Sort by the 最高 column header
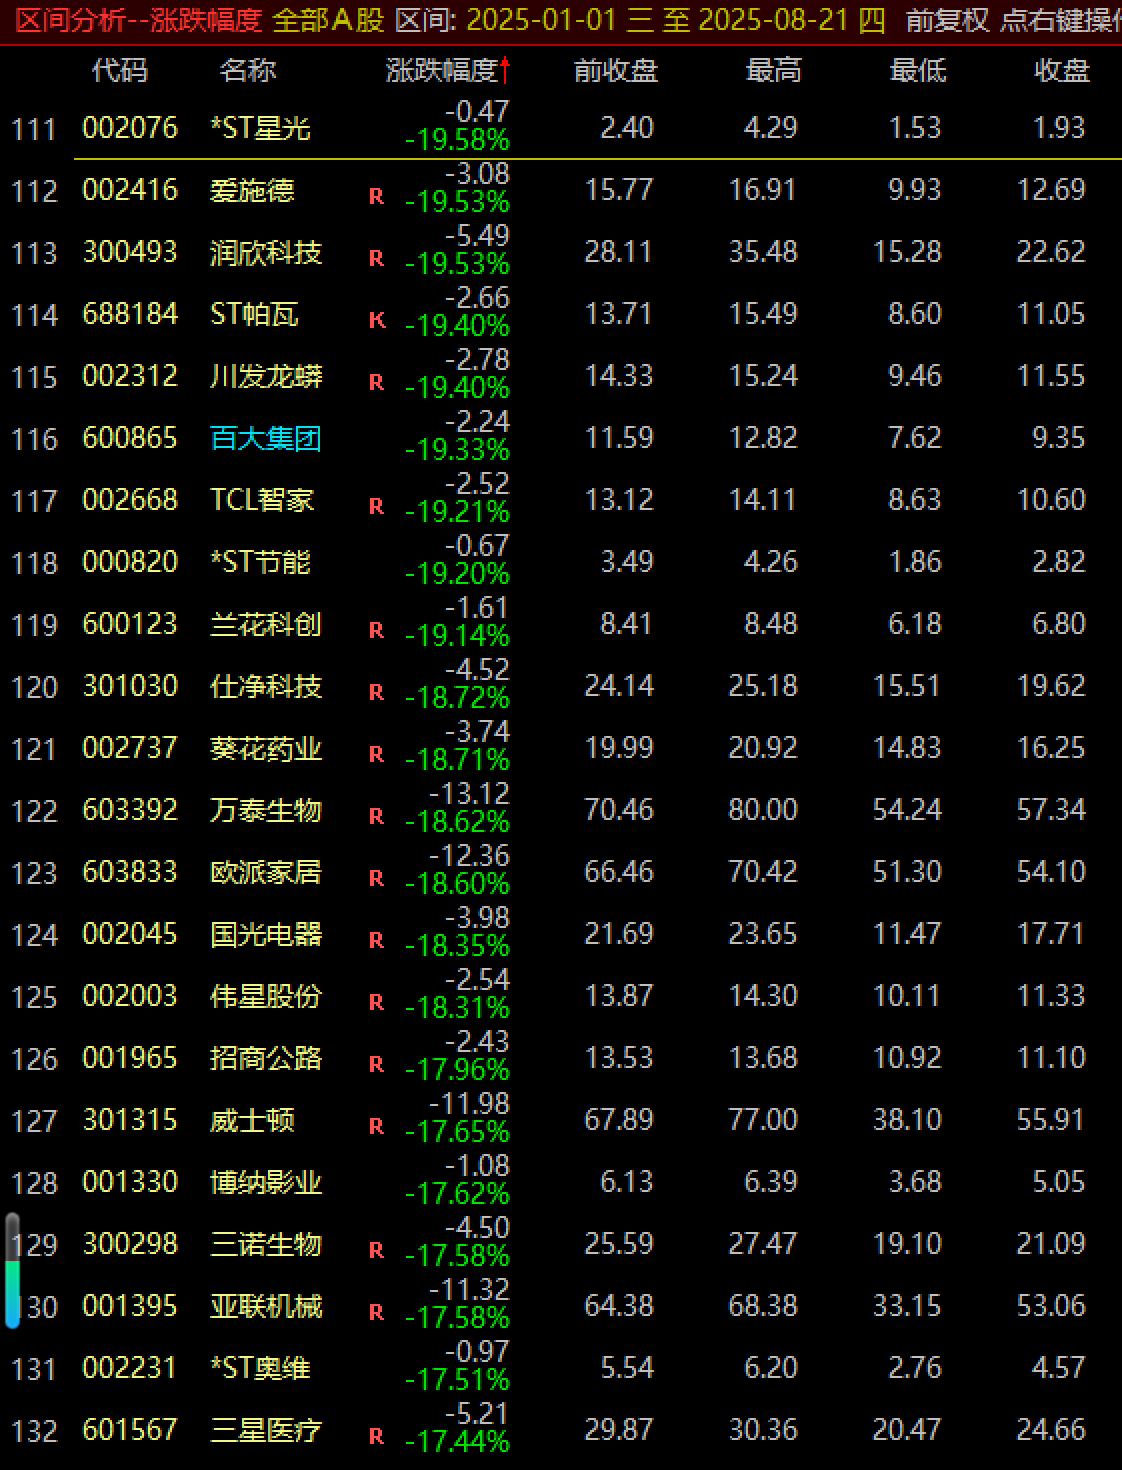Image resolution: width=1122 pixels, height=1470 pixels. [773, 71]
